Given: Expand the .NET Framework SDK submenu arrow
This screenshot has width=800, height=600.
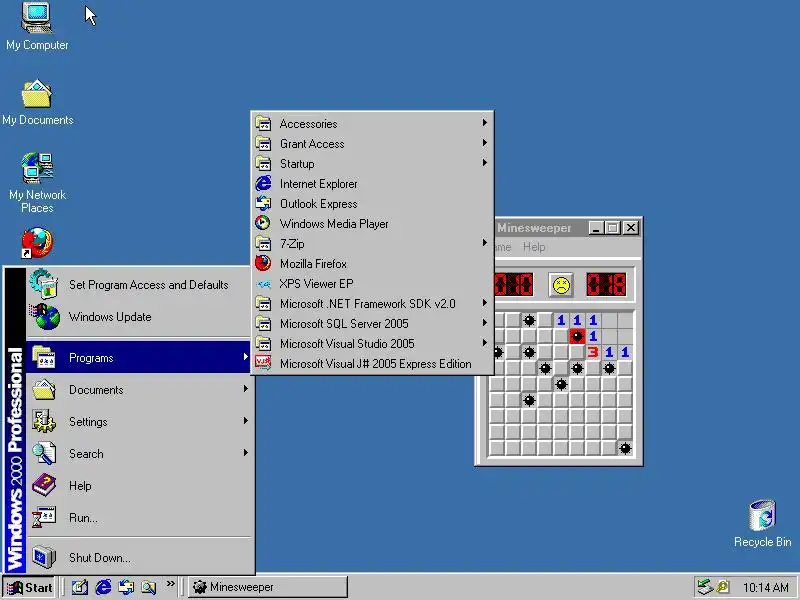Looking at the screenshot, I should tap(485, 303).
